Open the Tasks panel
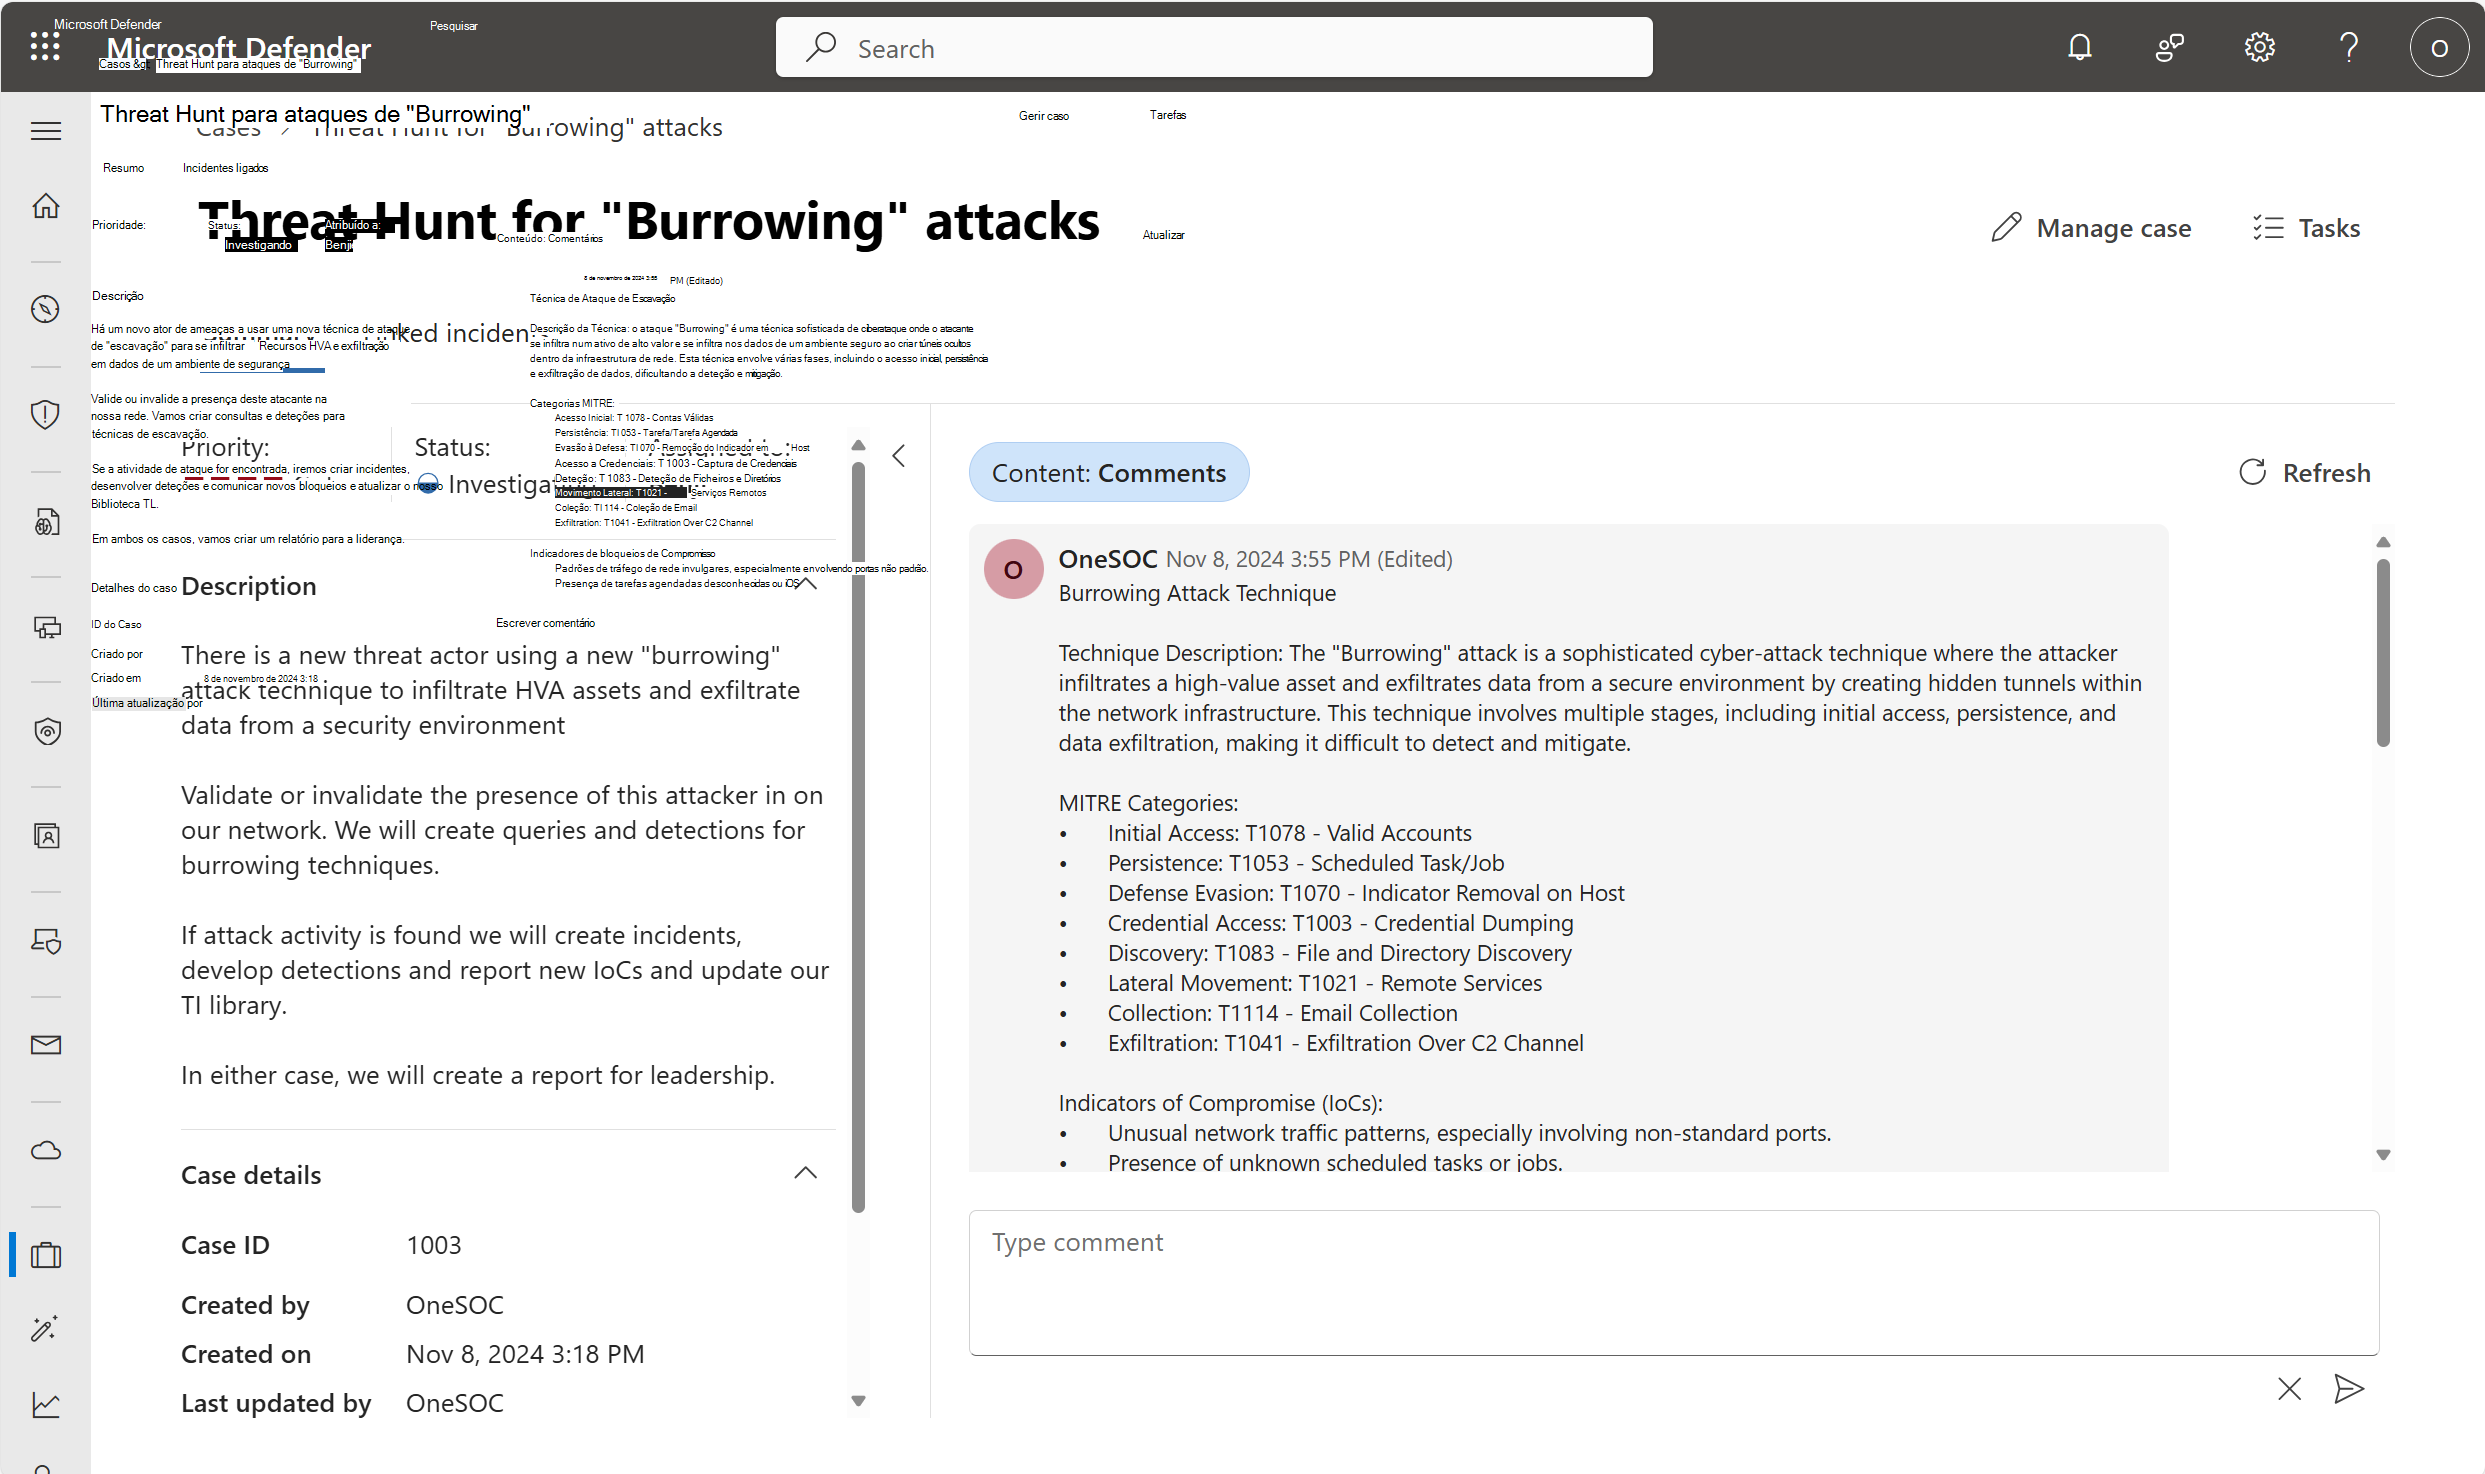Viewport: 2485px width, 1474px height. pyautogui.click(x=2306, y=228)
